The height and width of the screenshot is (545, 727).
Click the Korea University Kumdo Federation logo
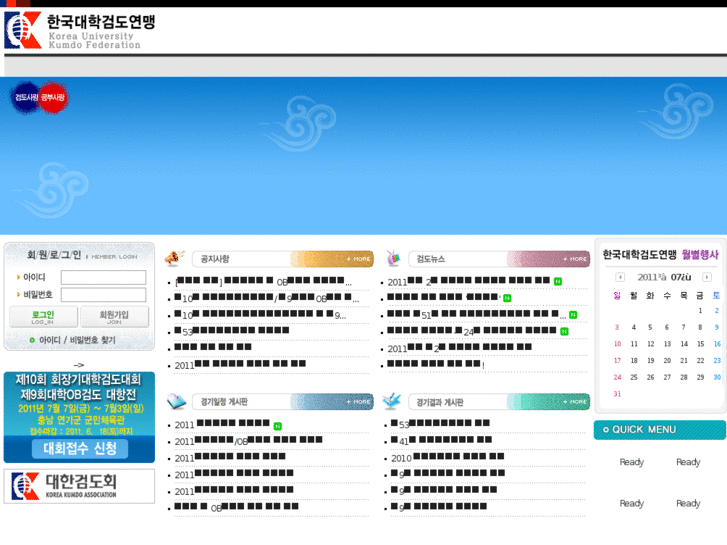[79, 31]
